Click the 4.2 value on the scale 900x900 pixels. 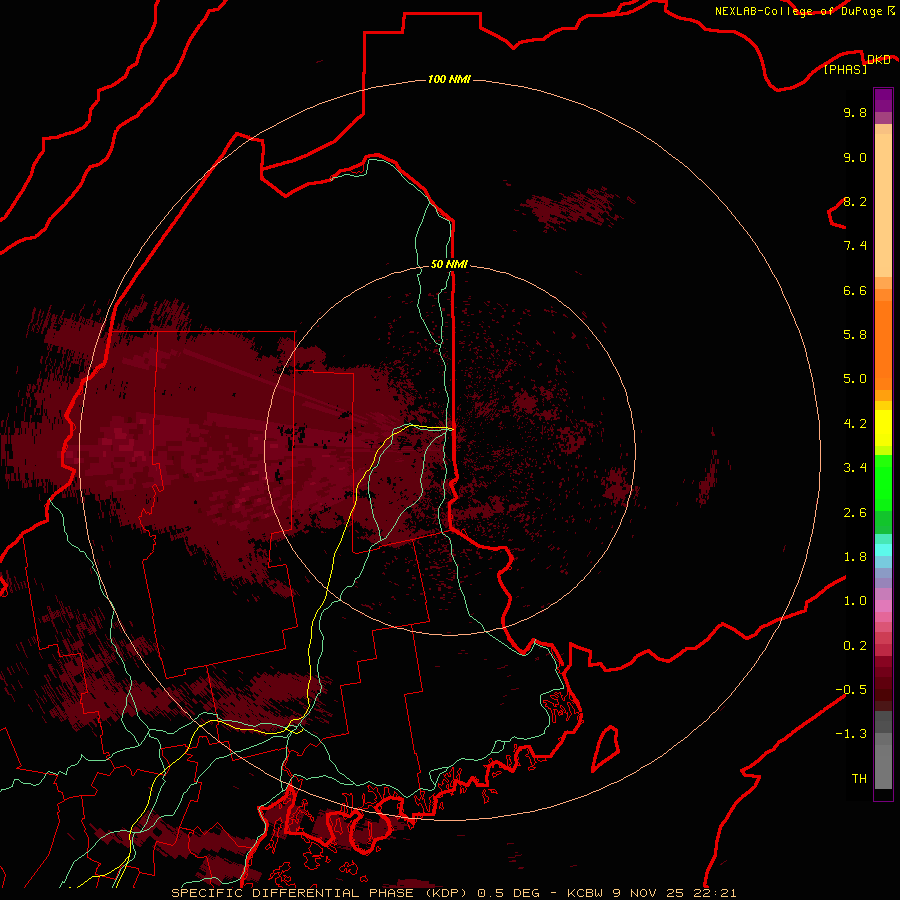855,423
